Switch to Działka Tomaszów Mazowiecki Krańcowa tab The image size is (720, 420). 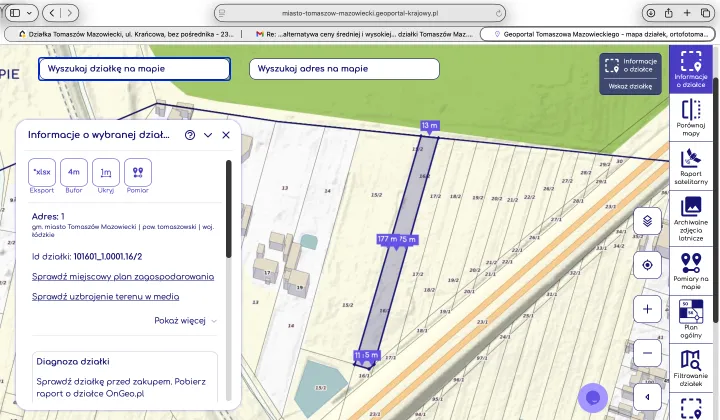(125, 34)
